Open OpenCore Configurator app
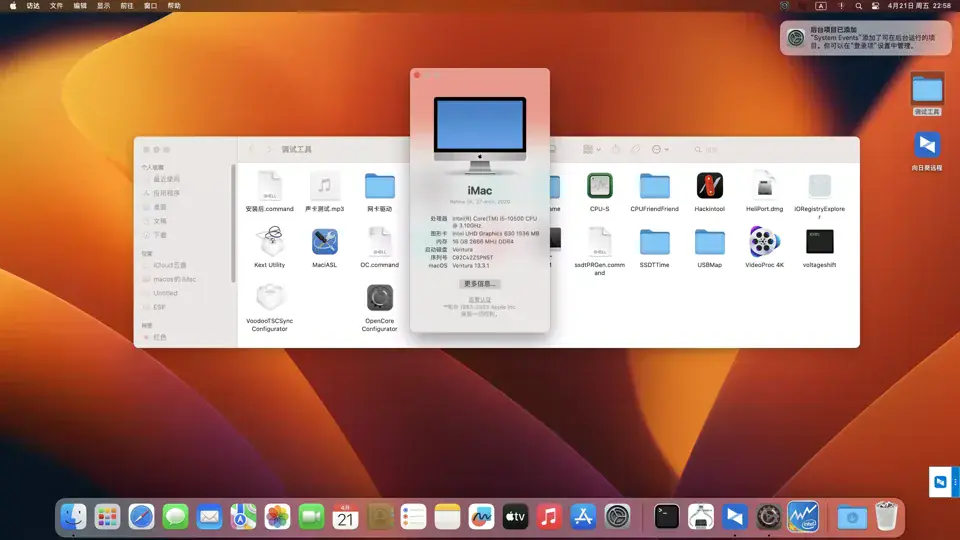The height and width of the screenshot is (540, 960). [x=380, y=298]
